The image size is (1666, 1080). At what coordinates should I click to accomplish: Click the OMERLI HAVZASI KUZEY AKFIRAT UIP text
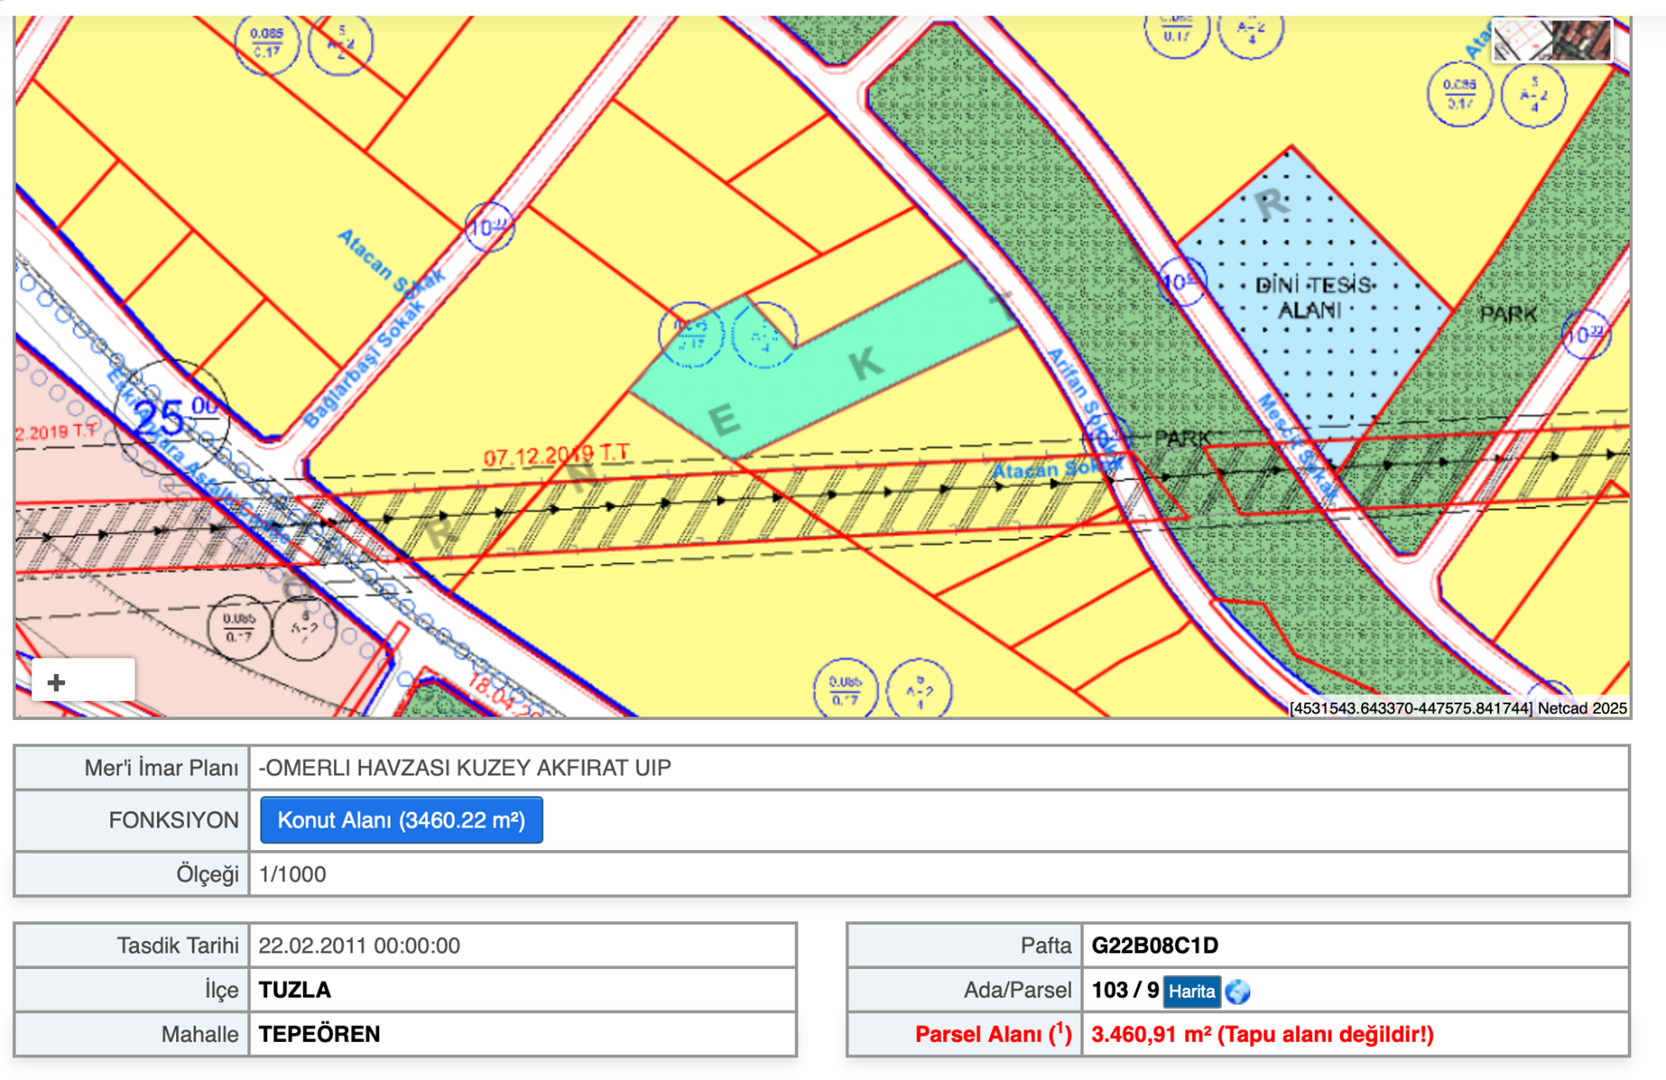(465, 768)
